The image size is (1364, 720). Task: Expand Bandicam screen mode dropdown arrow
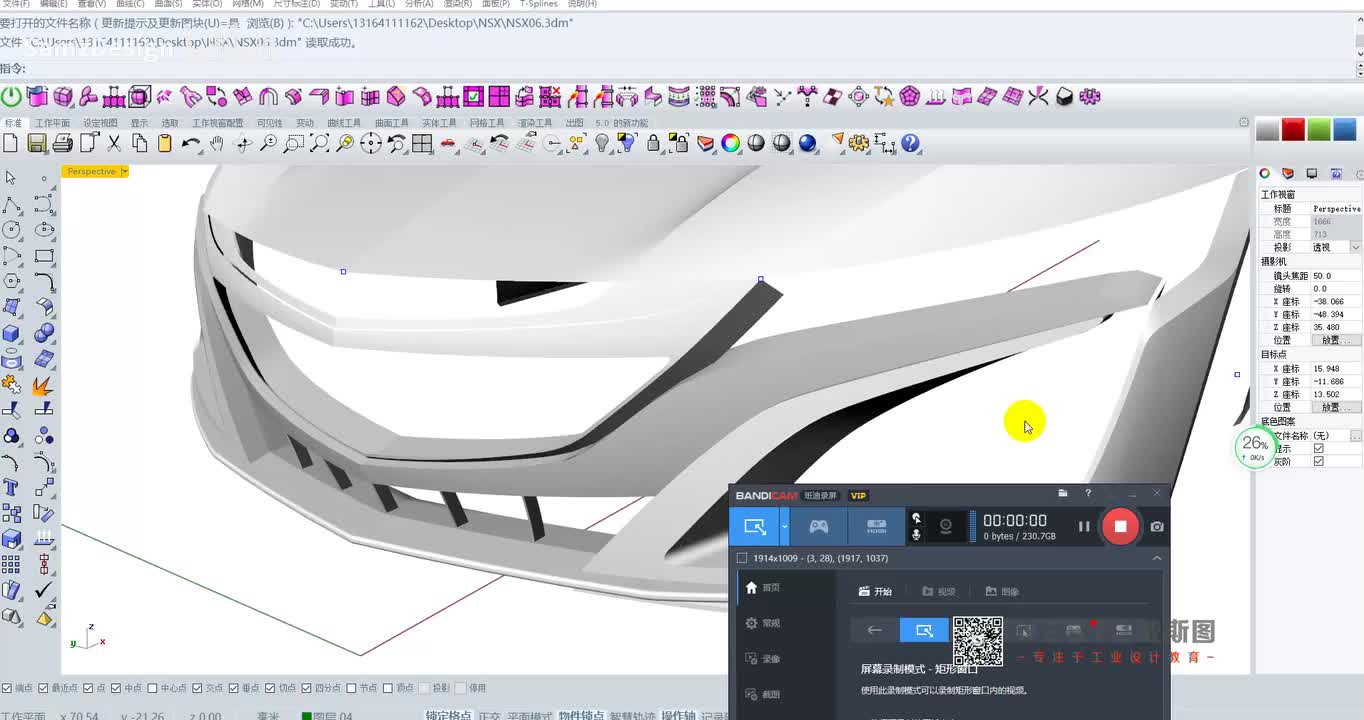pos(785,526)
